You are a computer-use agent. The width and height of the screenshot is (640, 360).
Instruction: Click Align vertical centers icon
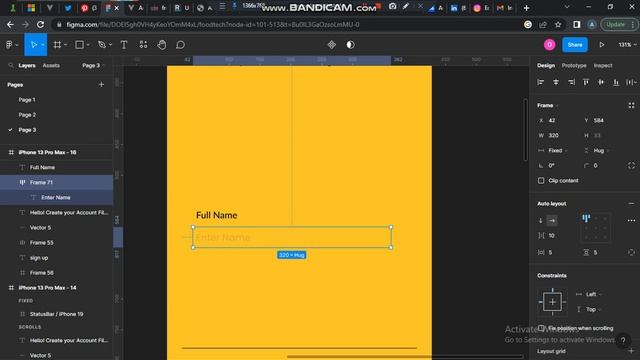[601, 82]
